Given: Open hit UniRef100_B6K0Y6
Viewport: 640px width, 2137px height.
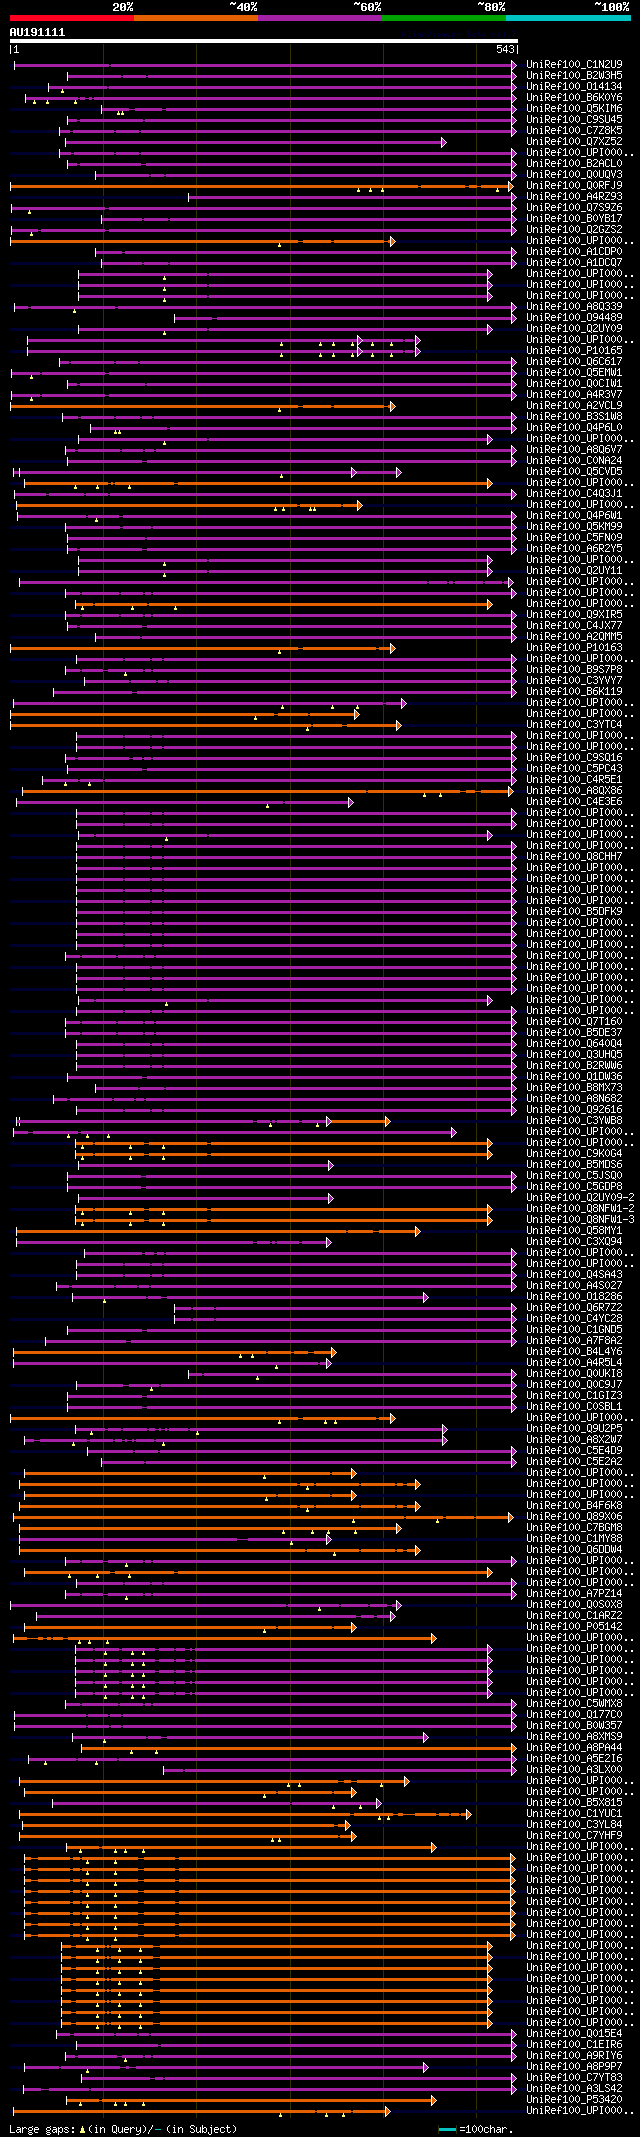Looking at the screenshot, I should click(574, 97).
